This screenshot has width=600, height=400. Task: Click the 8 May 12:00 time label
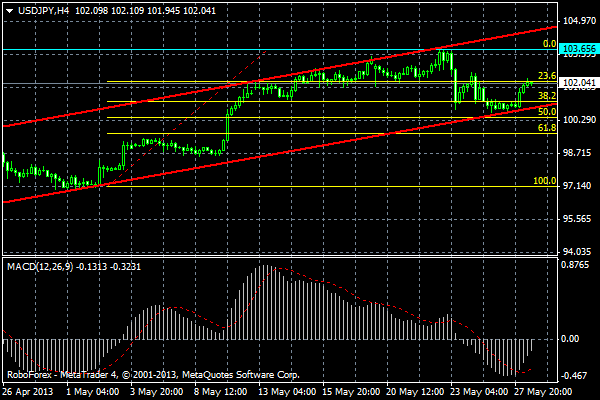click(220, 392)
